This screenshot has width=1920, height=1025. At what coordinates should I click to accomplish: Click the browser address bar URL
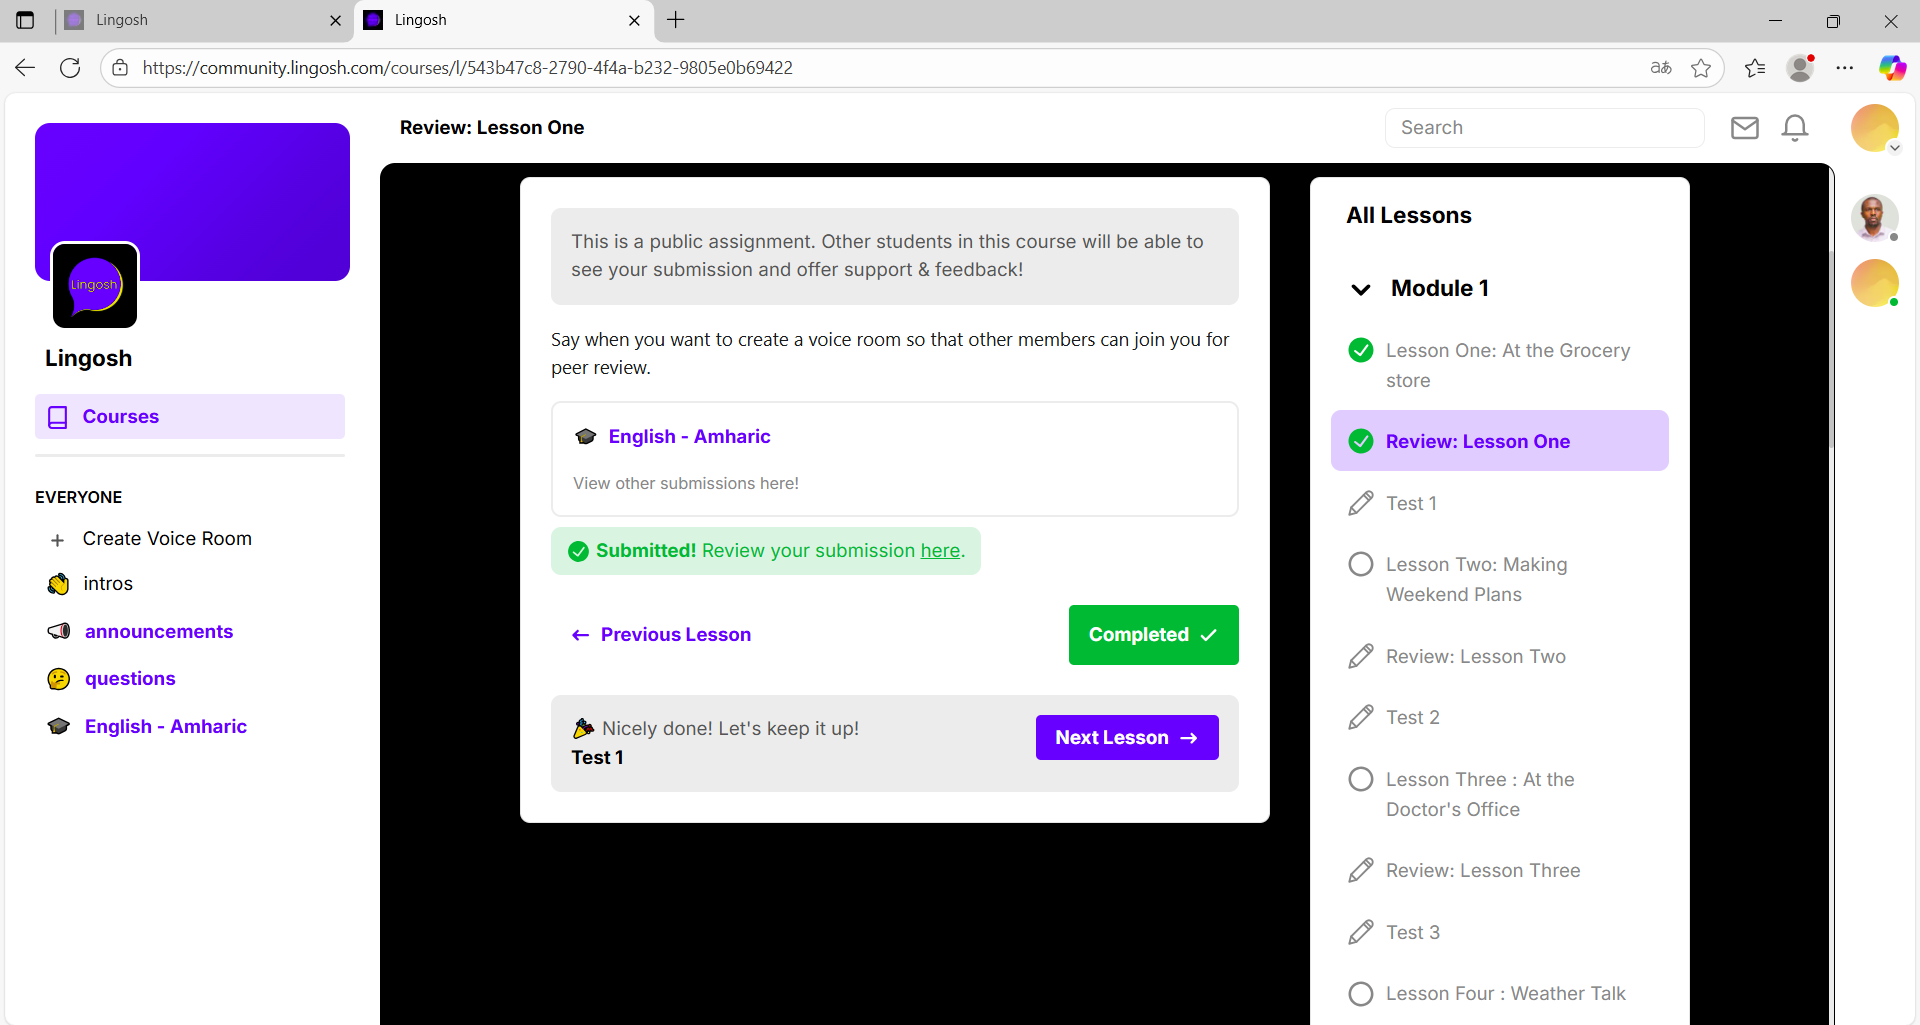pyautogui.click(x=467, y=68)
